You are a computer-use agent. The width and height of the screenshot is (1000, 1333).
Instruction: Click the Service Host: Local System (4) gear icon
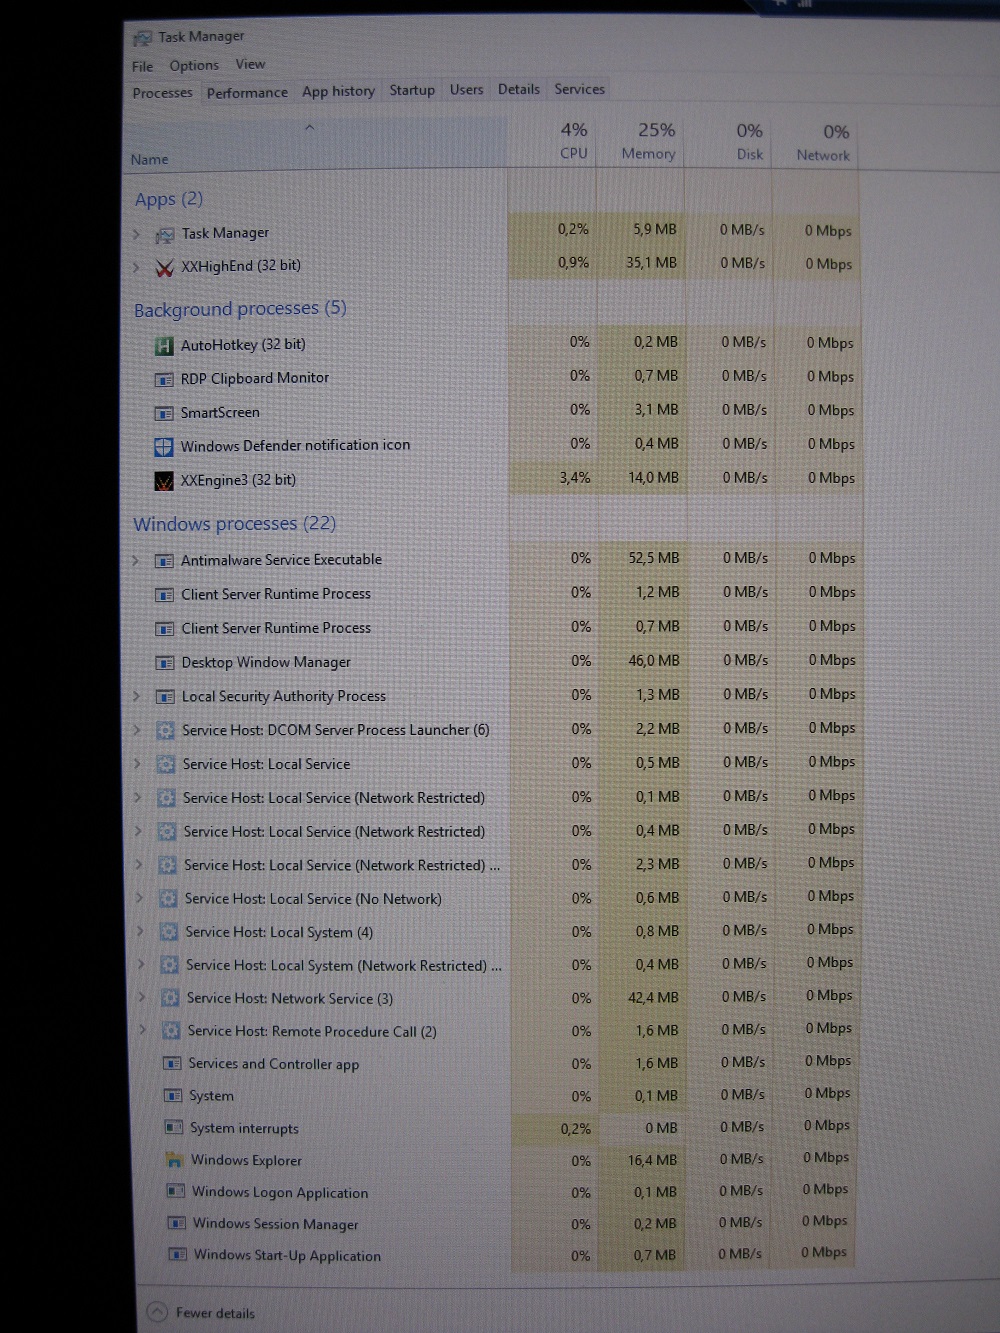point(169,932)
